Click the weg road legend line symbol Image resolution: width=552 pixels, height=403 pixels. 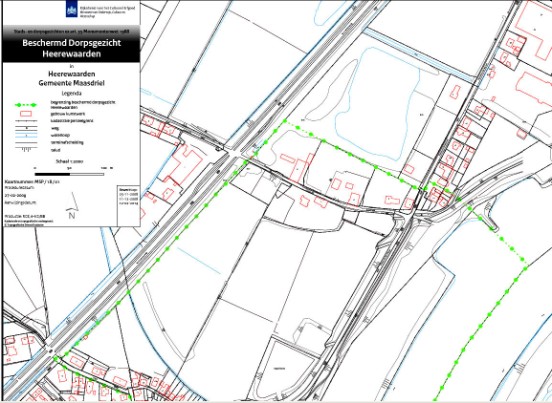click(x=26, y=128)
